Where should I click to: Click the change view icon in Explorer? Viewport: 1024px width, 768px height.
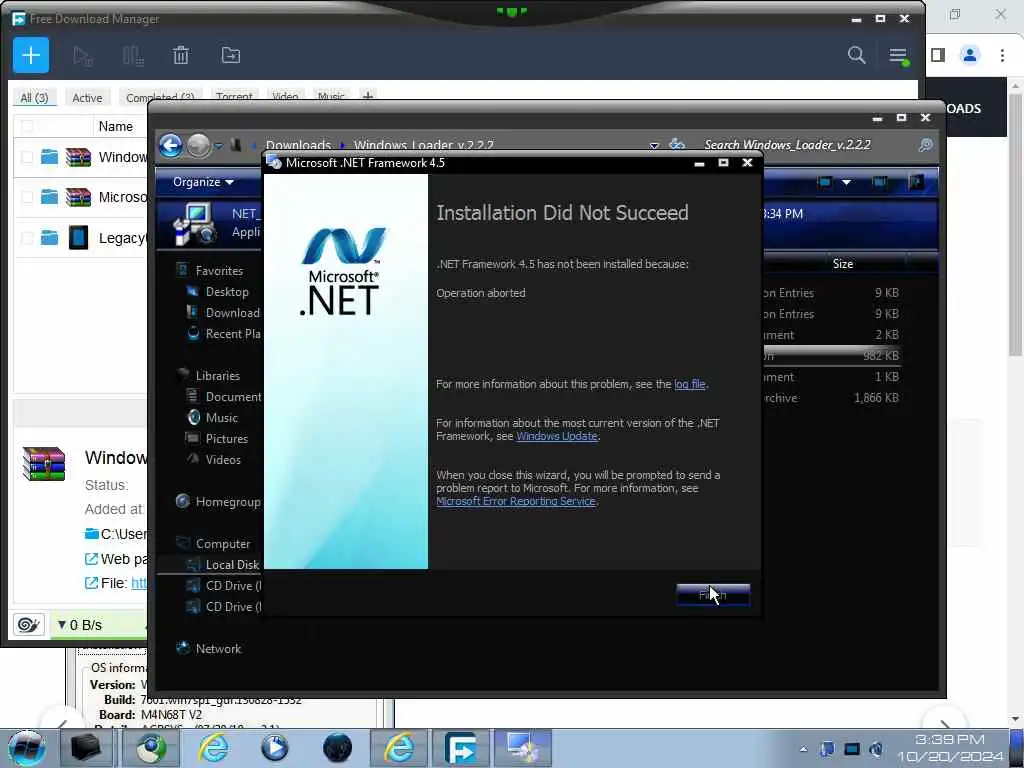[x=825, y=182]
